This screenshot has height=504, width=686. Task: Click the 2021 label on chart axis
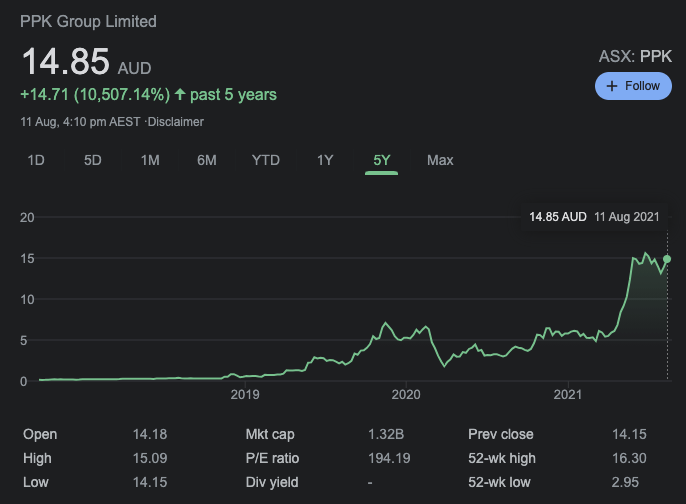click(x=567, y=395)
